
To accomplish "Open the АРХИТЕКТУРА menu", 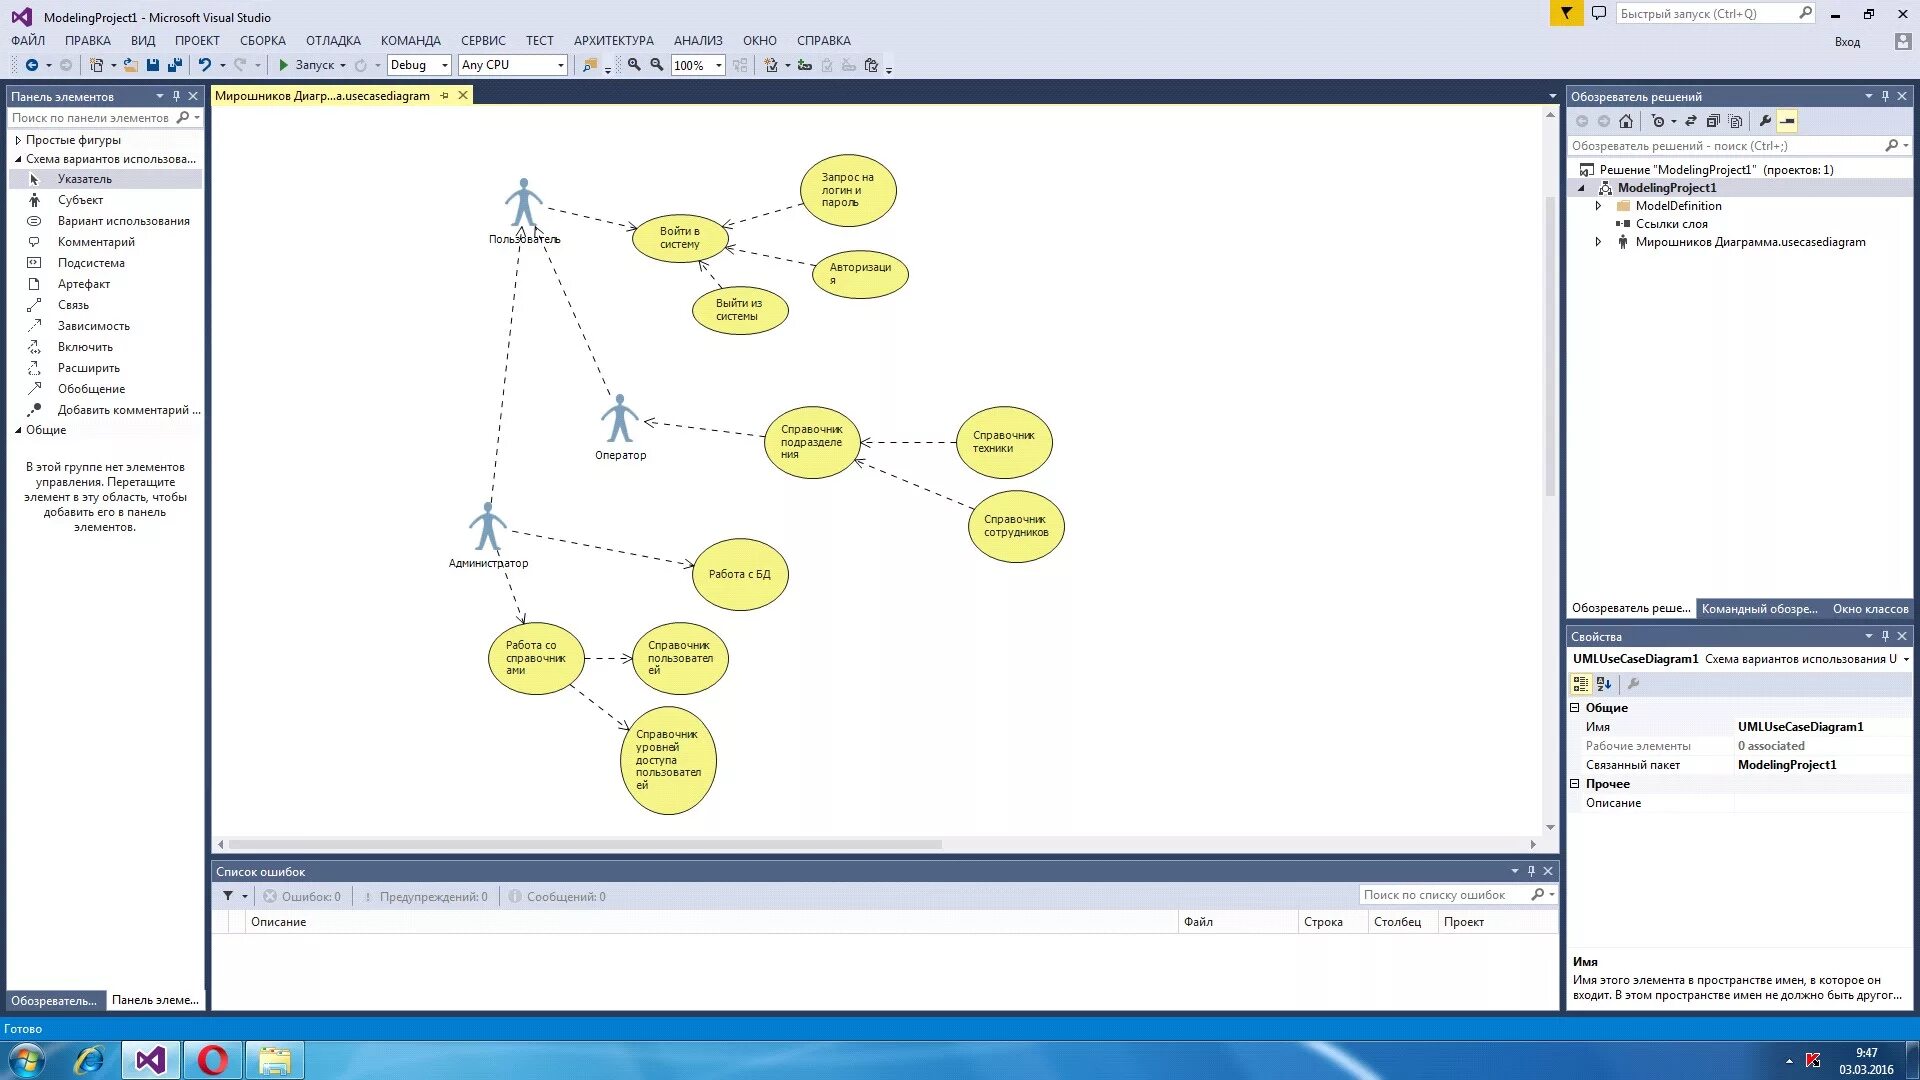I will [x=613, y=41].
